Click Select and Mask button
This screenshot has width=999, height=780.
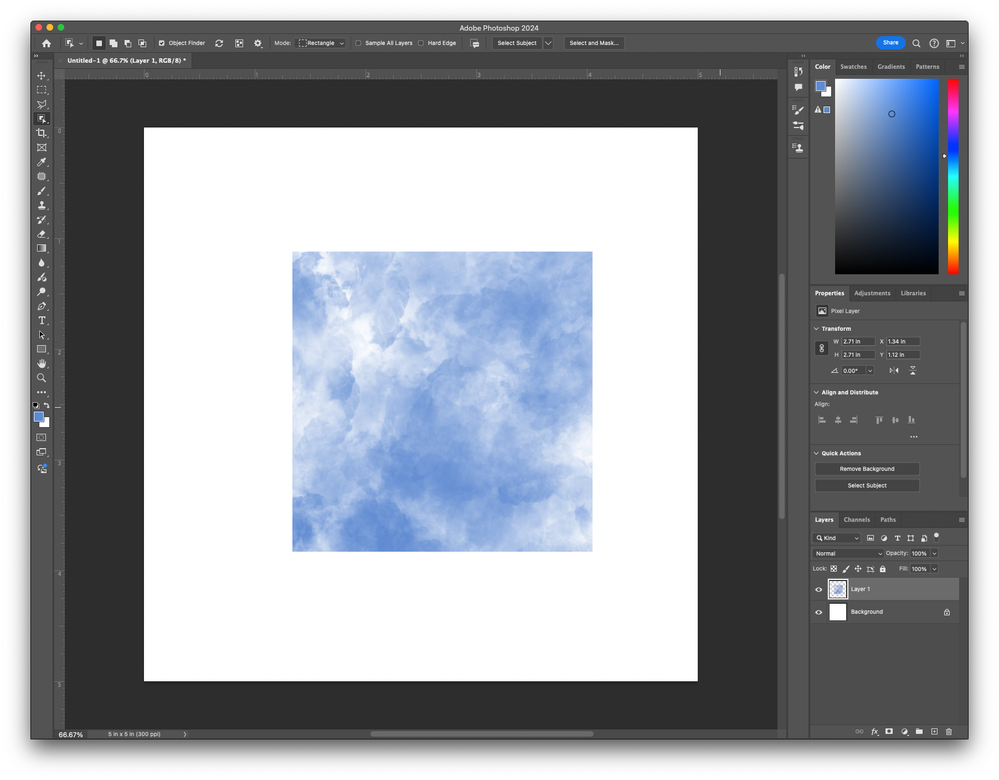(594, 43)
